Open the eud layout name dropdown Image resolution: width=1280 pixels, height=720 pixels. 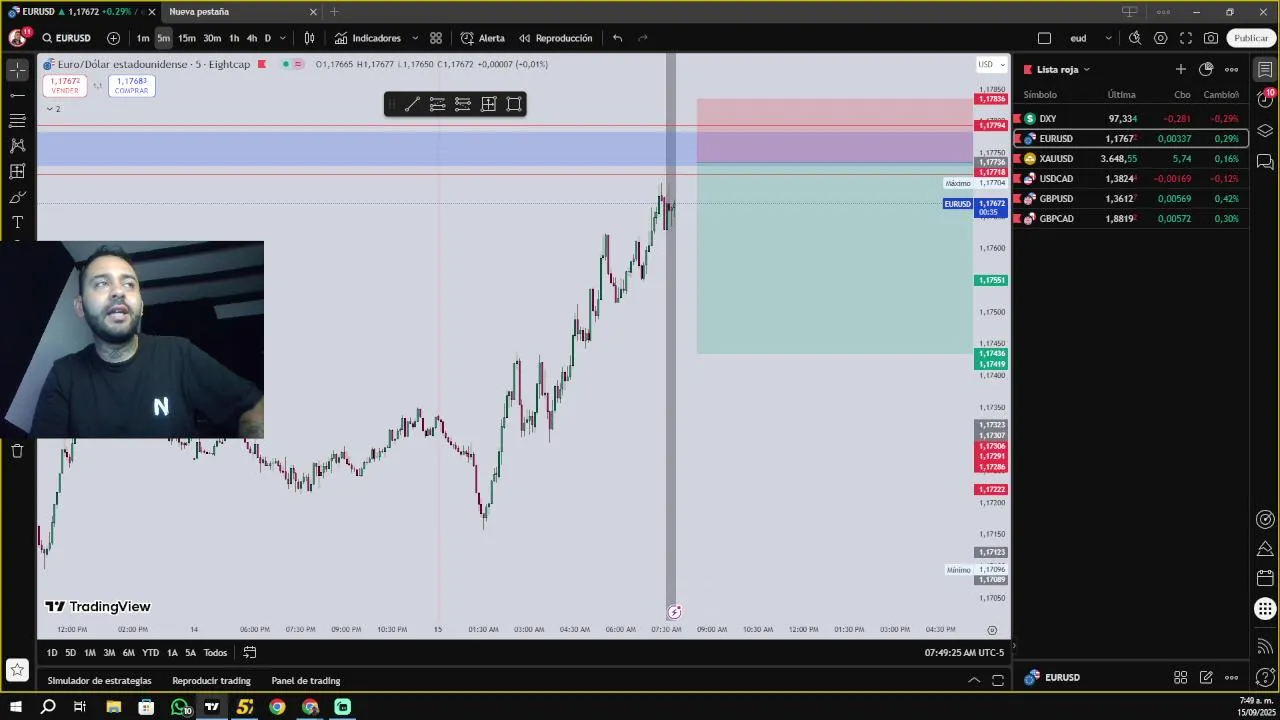coord(1090,38)
